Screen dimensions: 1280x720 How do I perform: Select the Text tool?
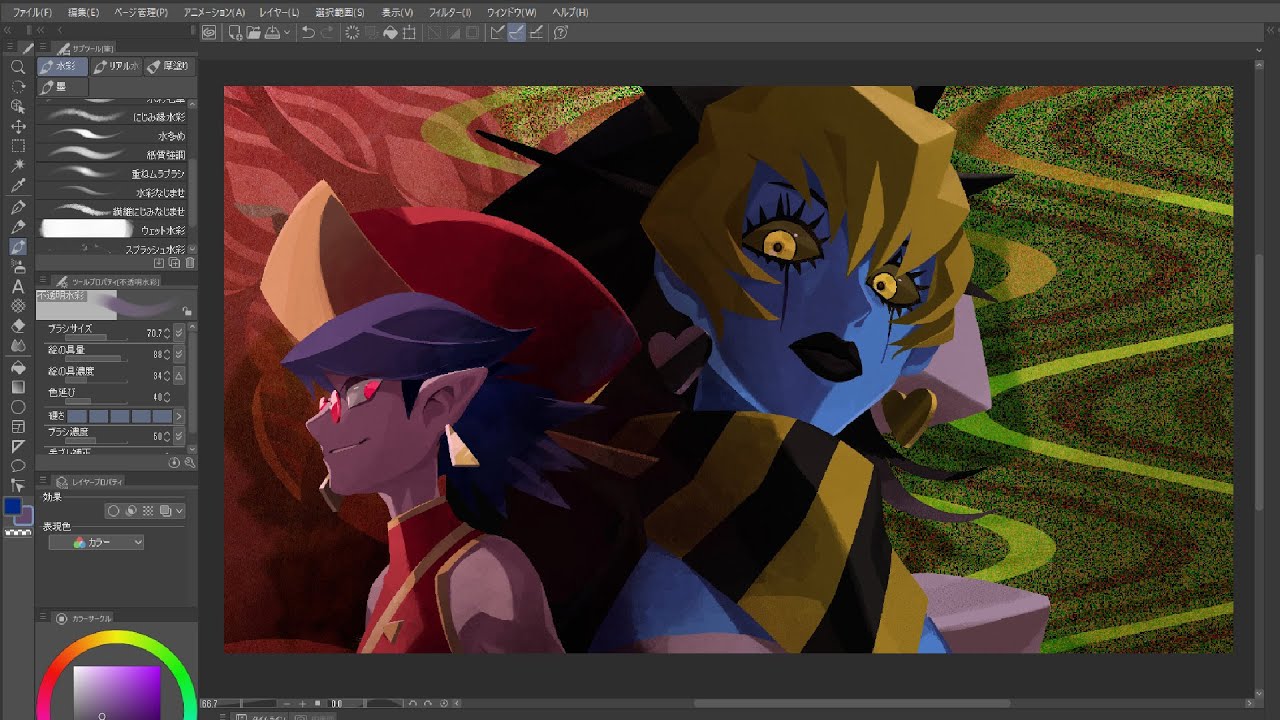pos(18,287)
